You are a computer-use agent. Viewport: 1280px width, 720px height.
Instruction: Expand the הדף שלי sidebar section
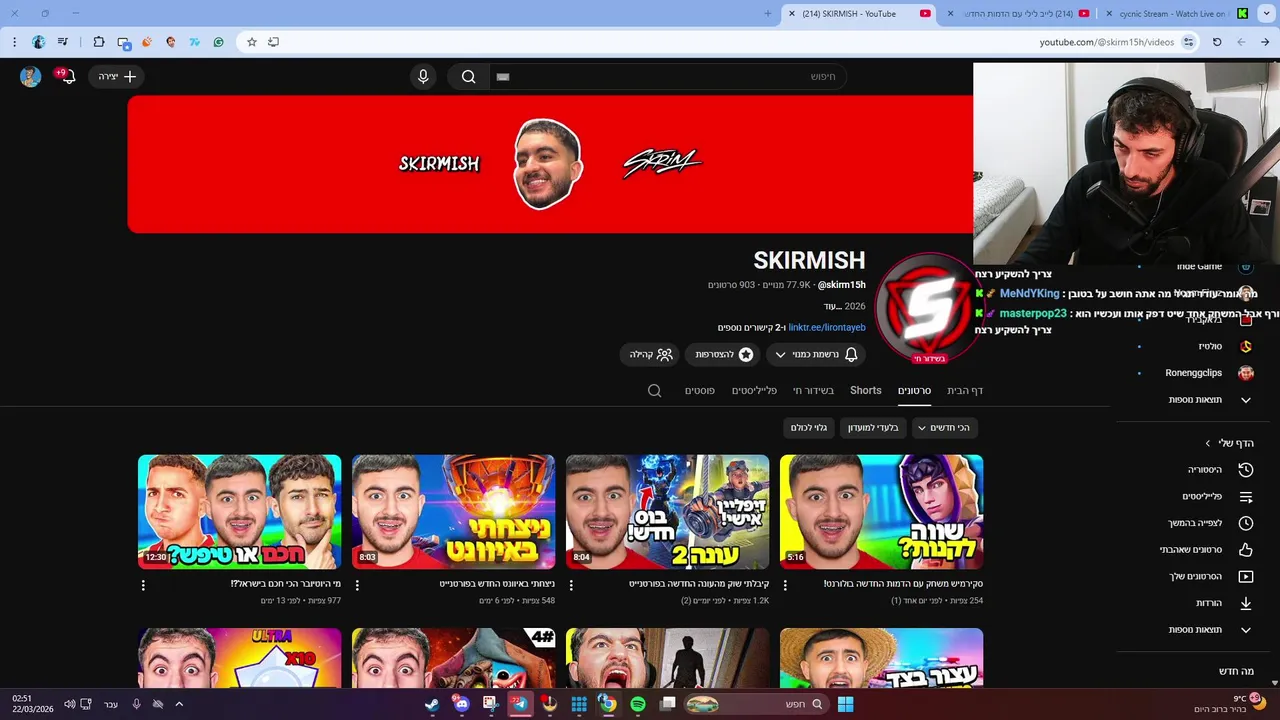click(x=1229, y=443)
